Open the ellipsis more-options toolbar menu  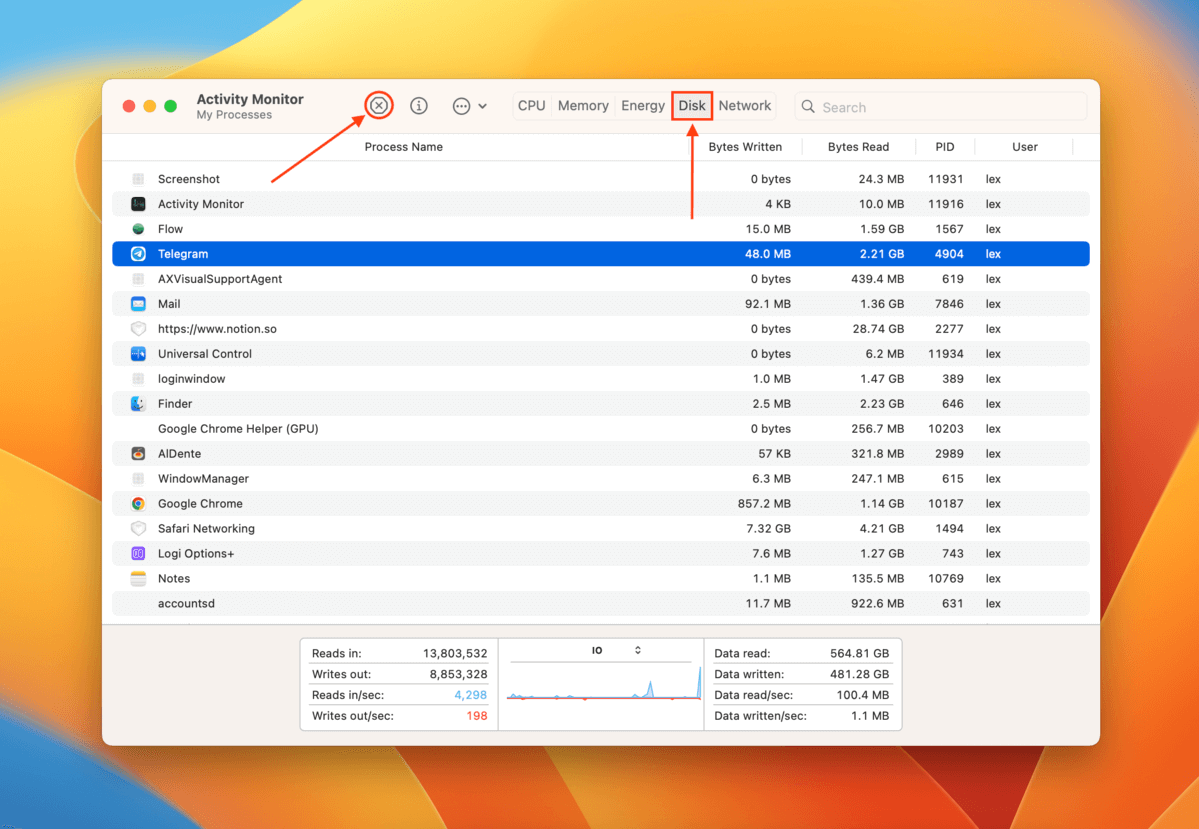tap(470, 106)
